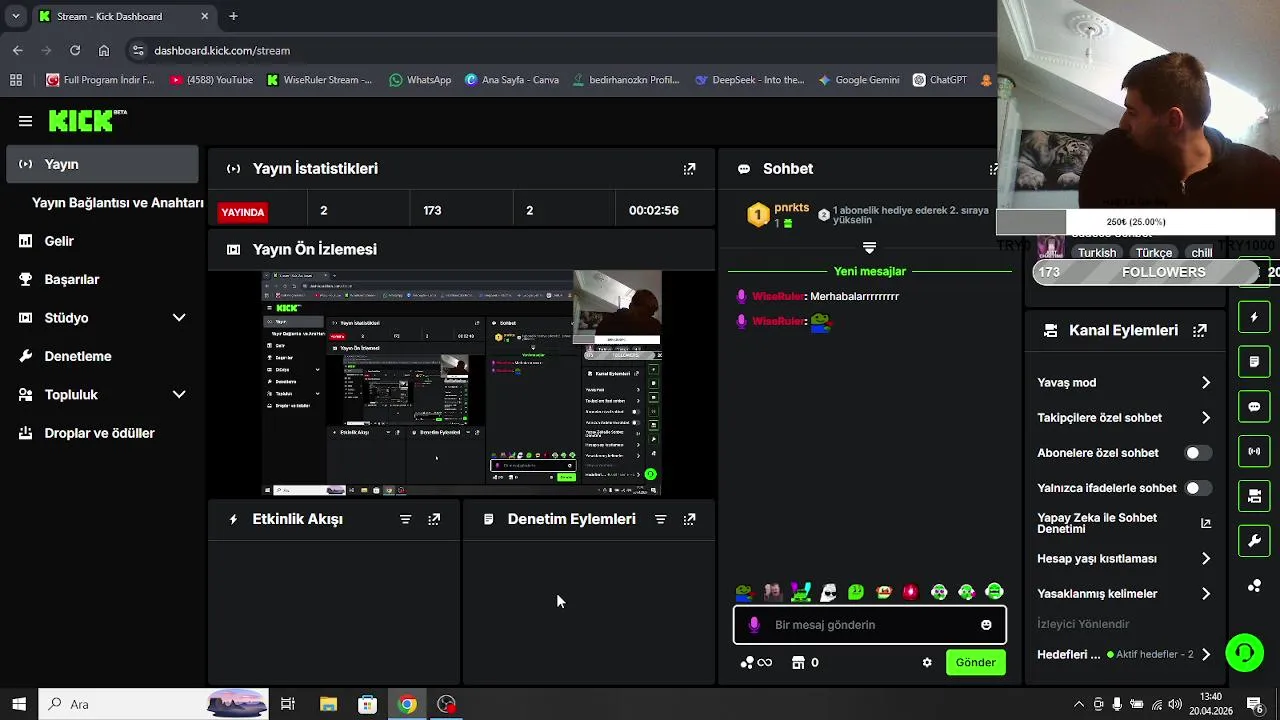
Task: Open WiseRuler Stream bookmark
Action: pyautogui.click(x=319, y=80)
